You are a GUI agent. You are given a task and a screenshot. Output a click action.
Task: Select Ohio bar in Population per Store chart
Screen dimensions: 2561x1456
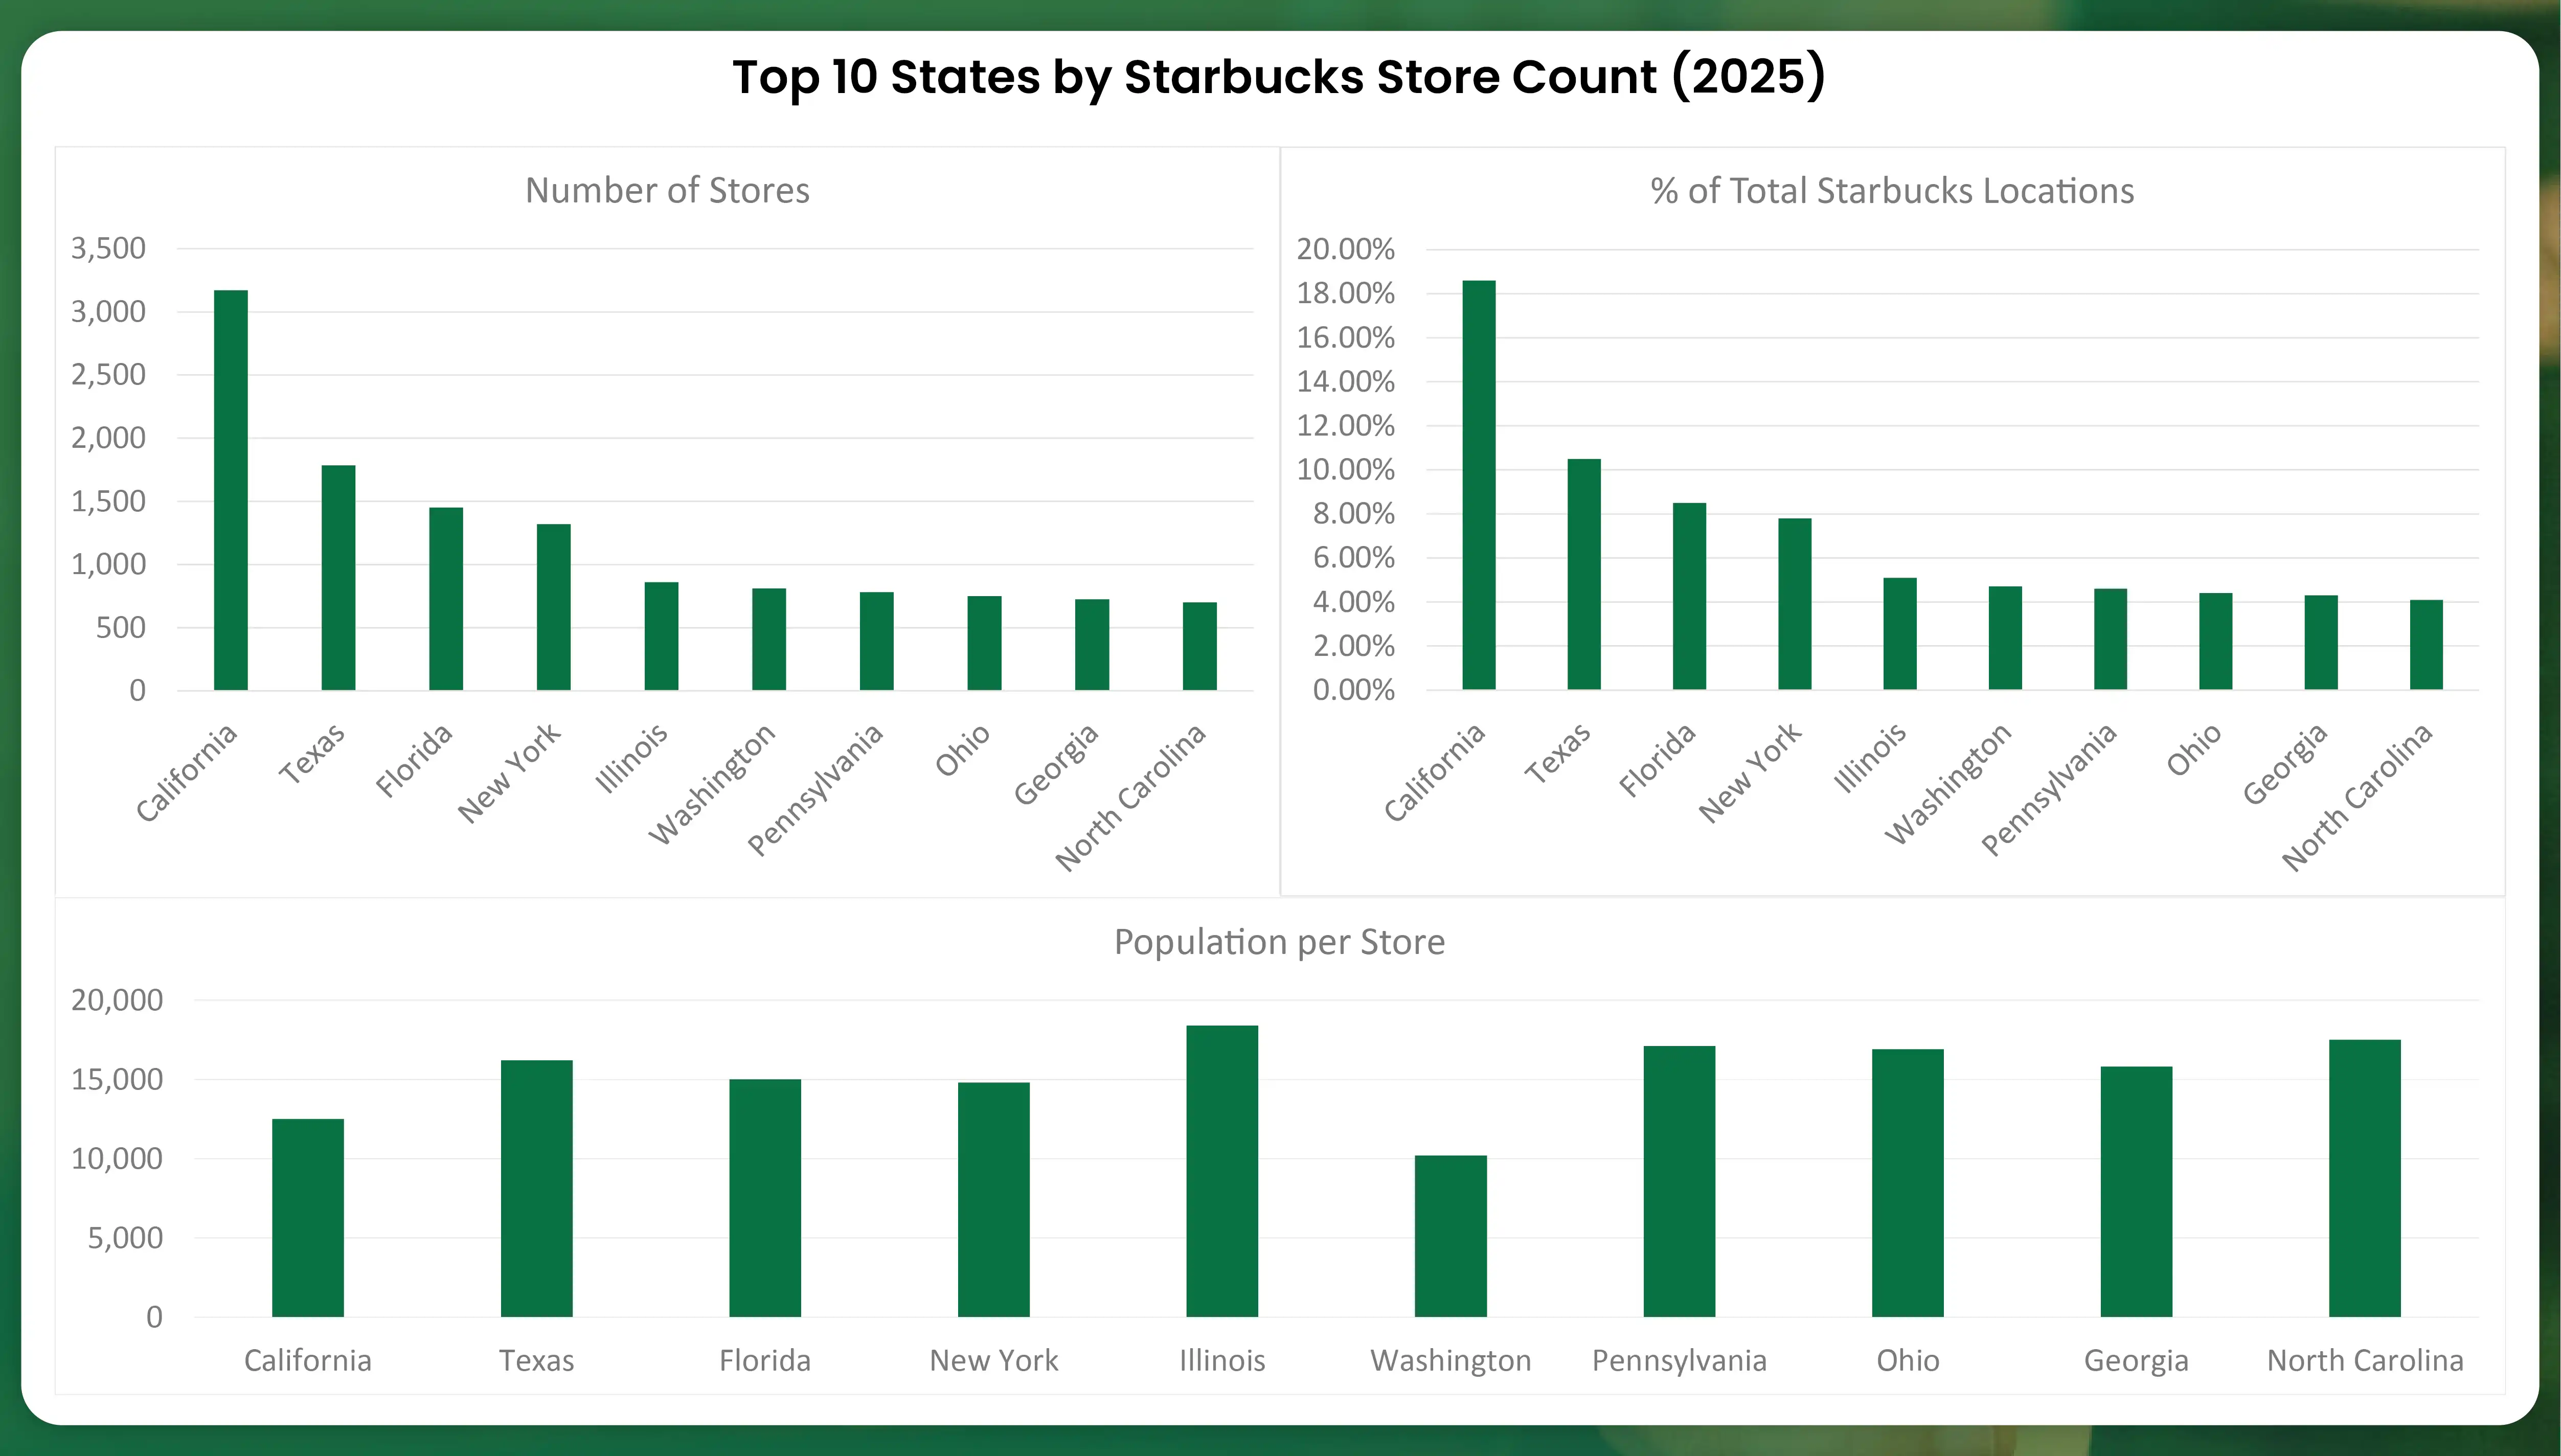(1908, 1183)
